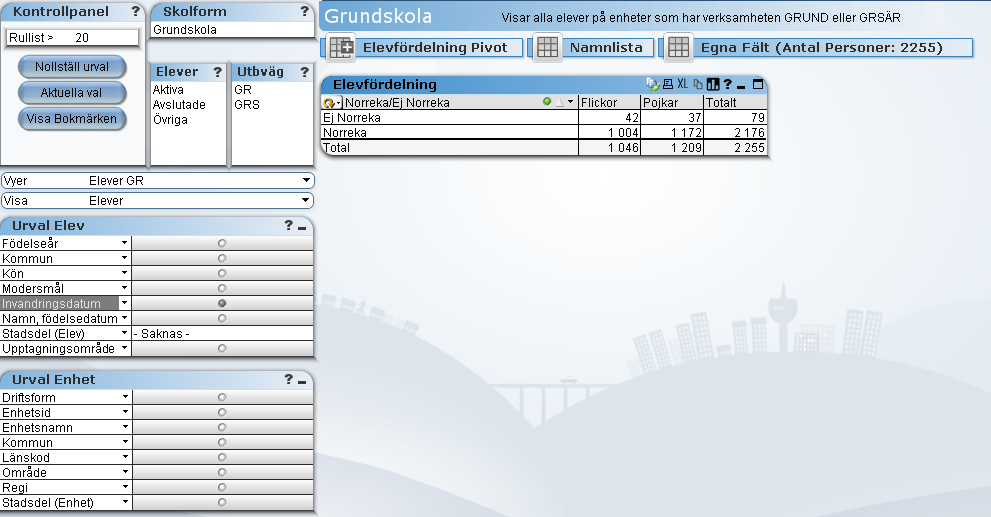Expand the Kön field dropdown arrow

(125, 273)
